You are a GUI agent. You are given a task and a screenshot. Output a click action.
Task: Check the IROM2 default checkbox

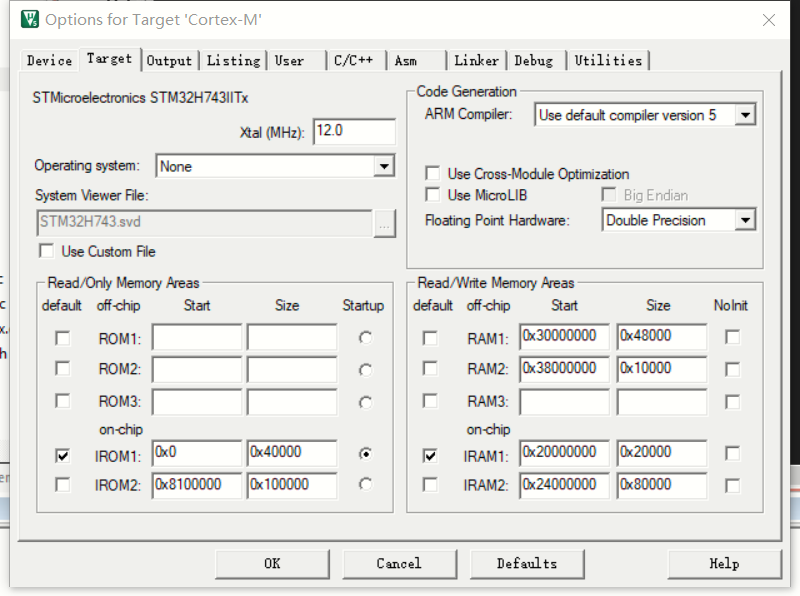(62, 484)
